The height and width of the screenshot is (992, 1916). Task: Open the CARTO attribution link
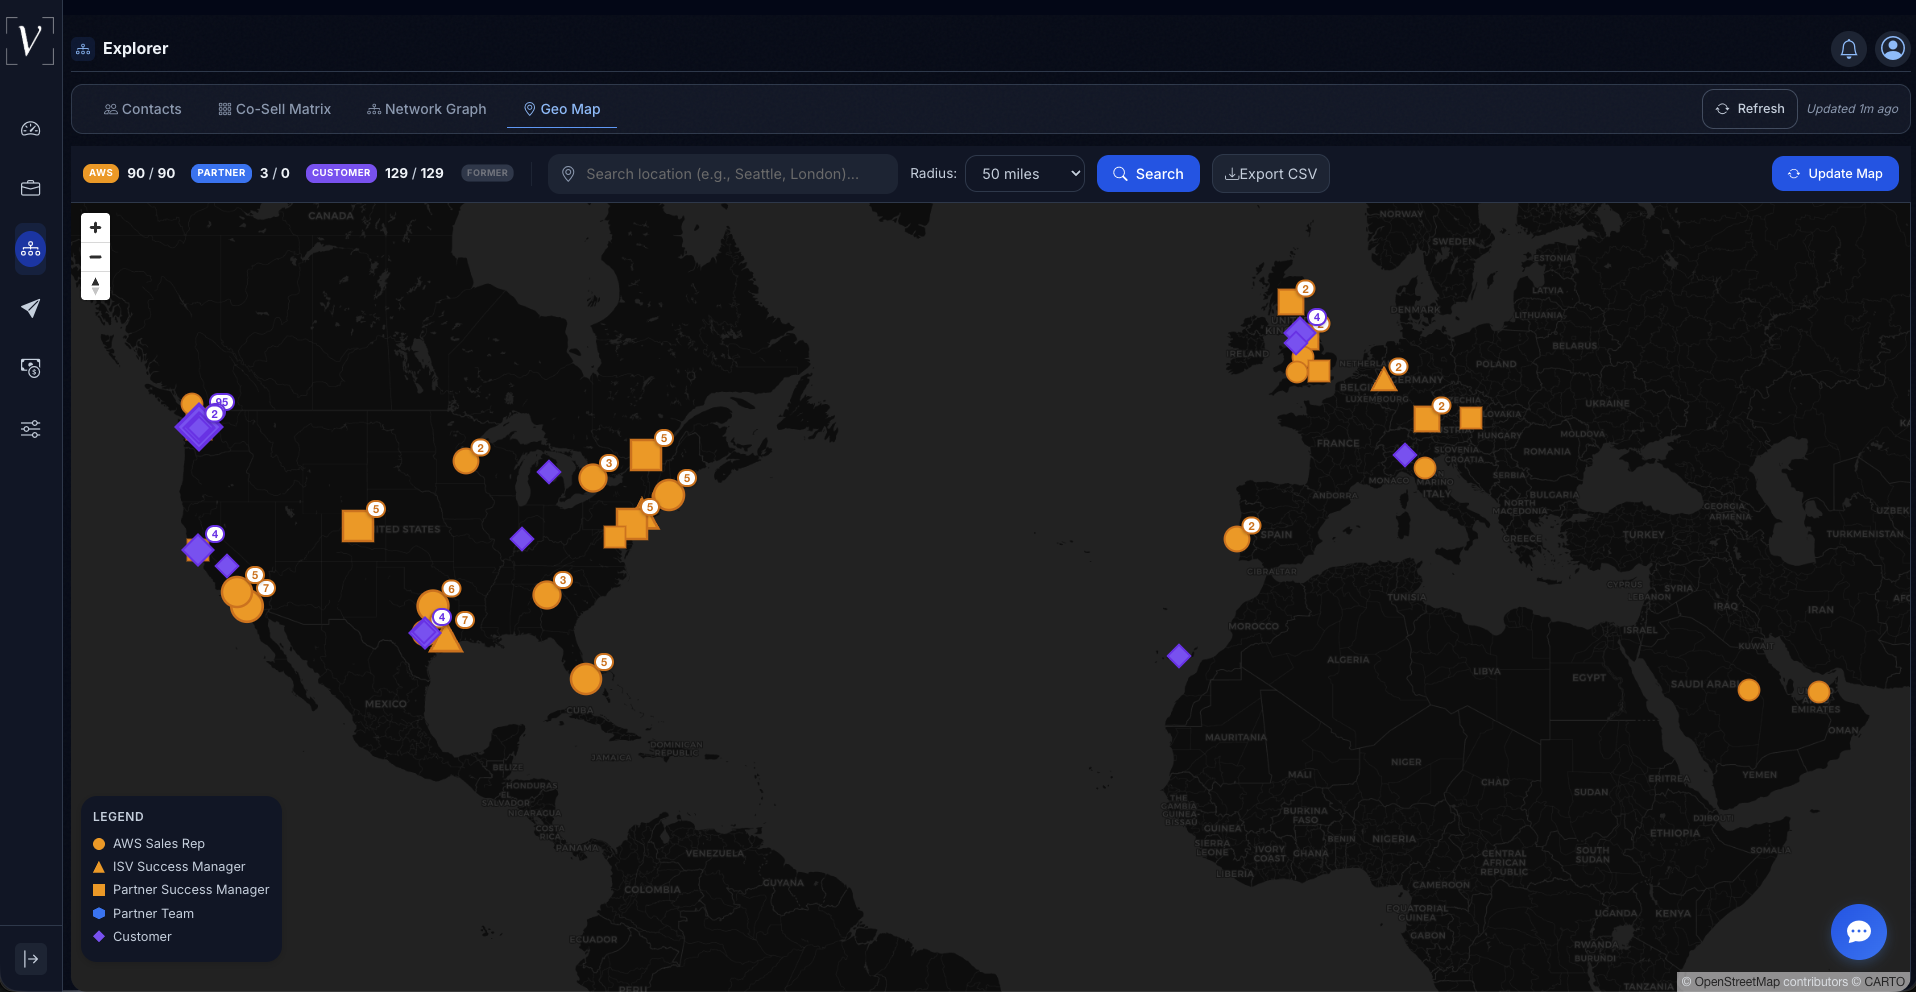point(1884,982)
